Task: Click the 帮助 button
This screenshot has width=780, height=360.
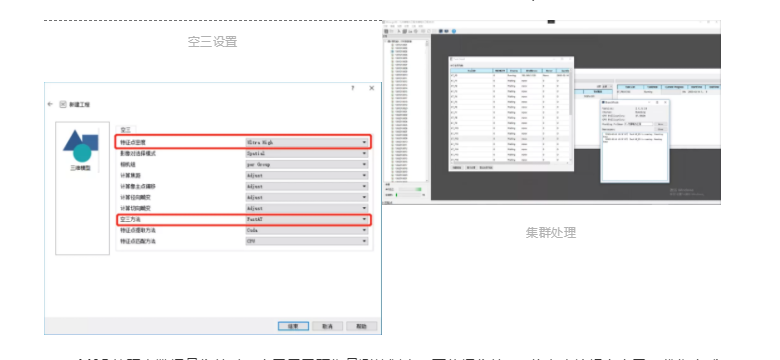Action: pyautogui.click(x=362, y=327)
